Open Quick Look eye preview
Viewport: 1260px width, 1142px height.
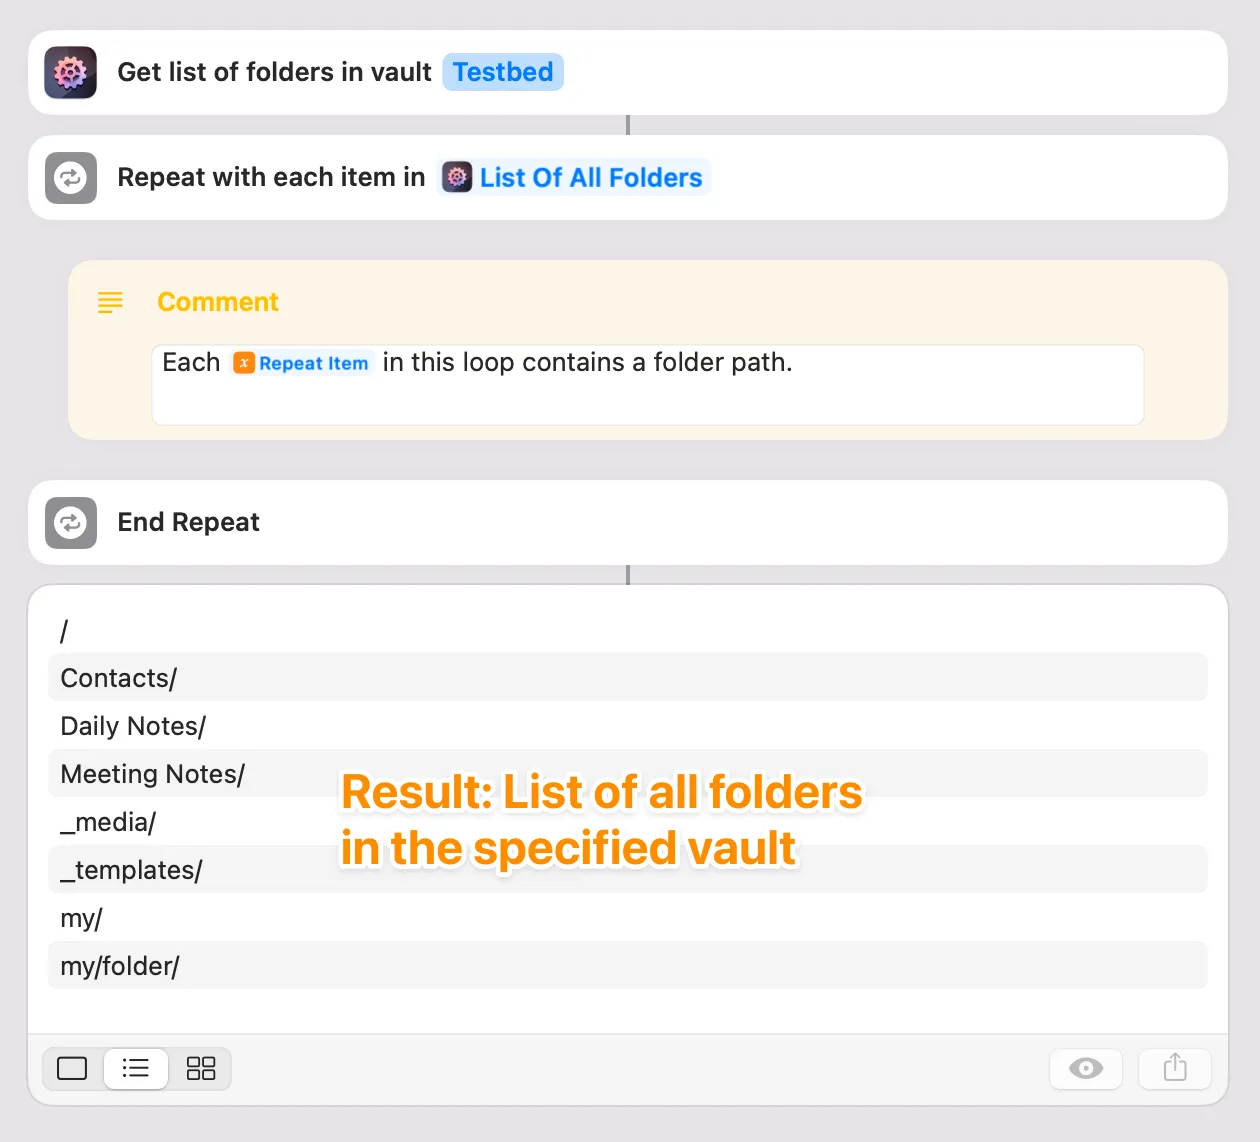[x=1085, y=1069]
